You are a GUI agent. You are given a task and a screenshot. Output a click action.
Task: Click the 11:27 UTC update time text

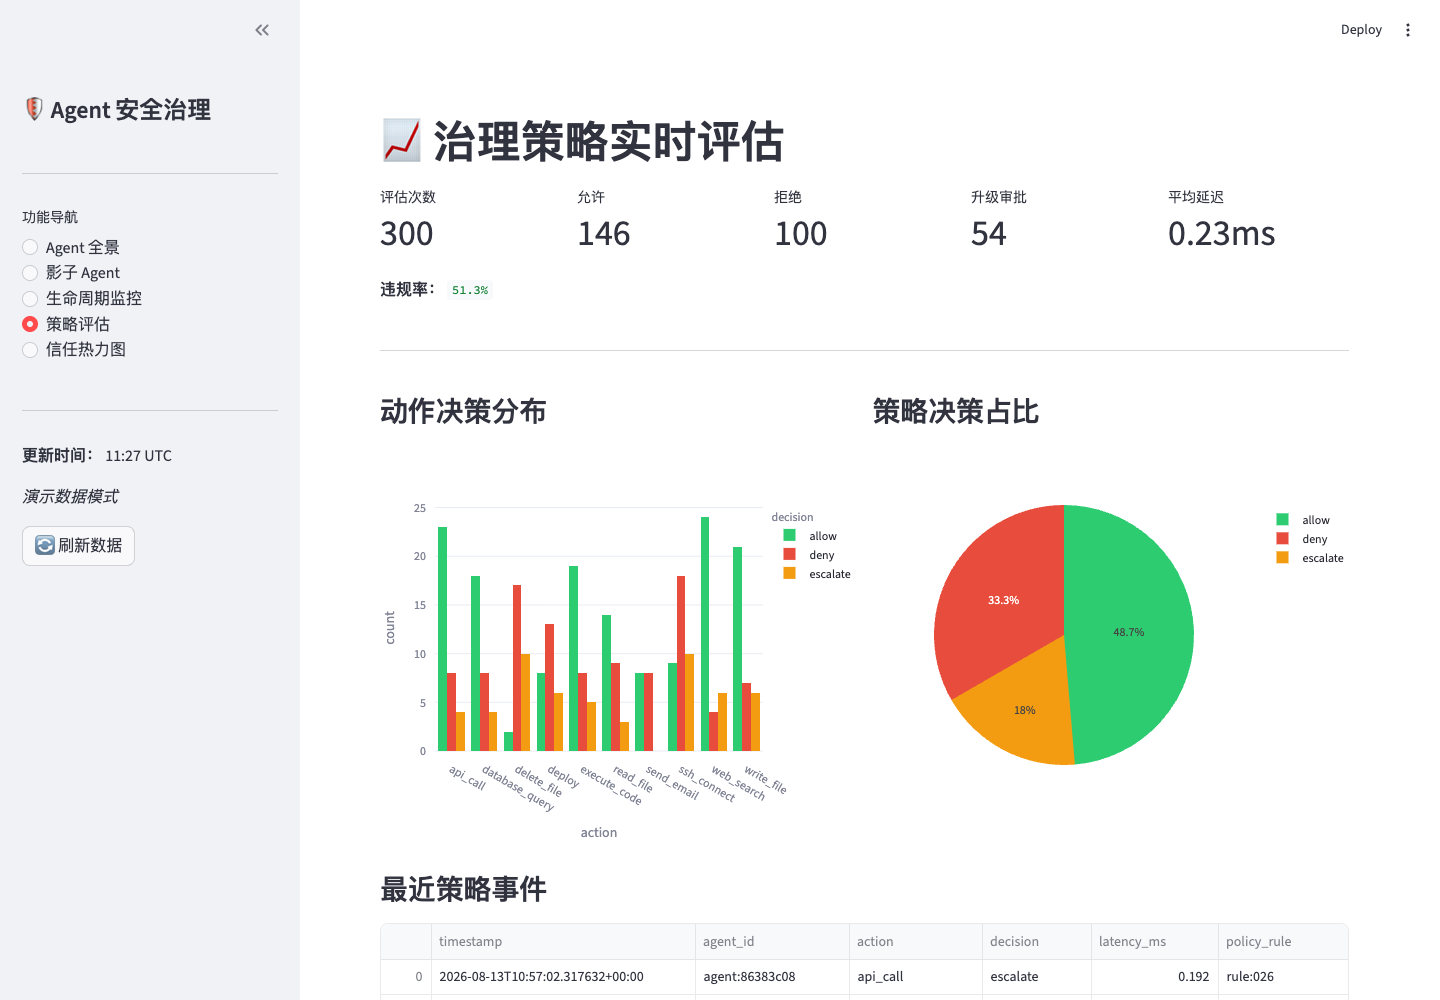click(138, 456)
